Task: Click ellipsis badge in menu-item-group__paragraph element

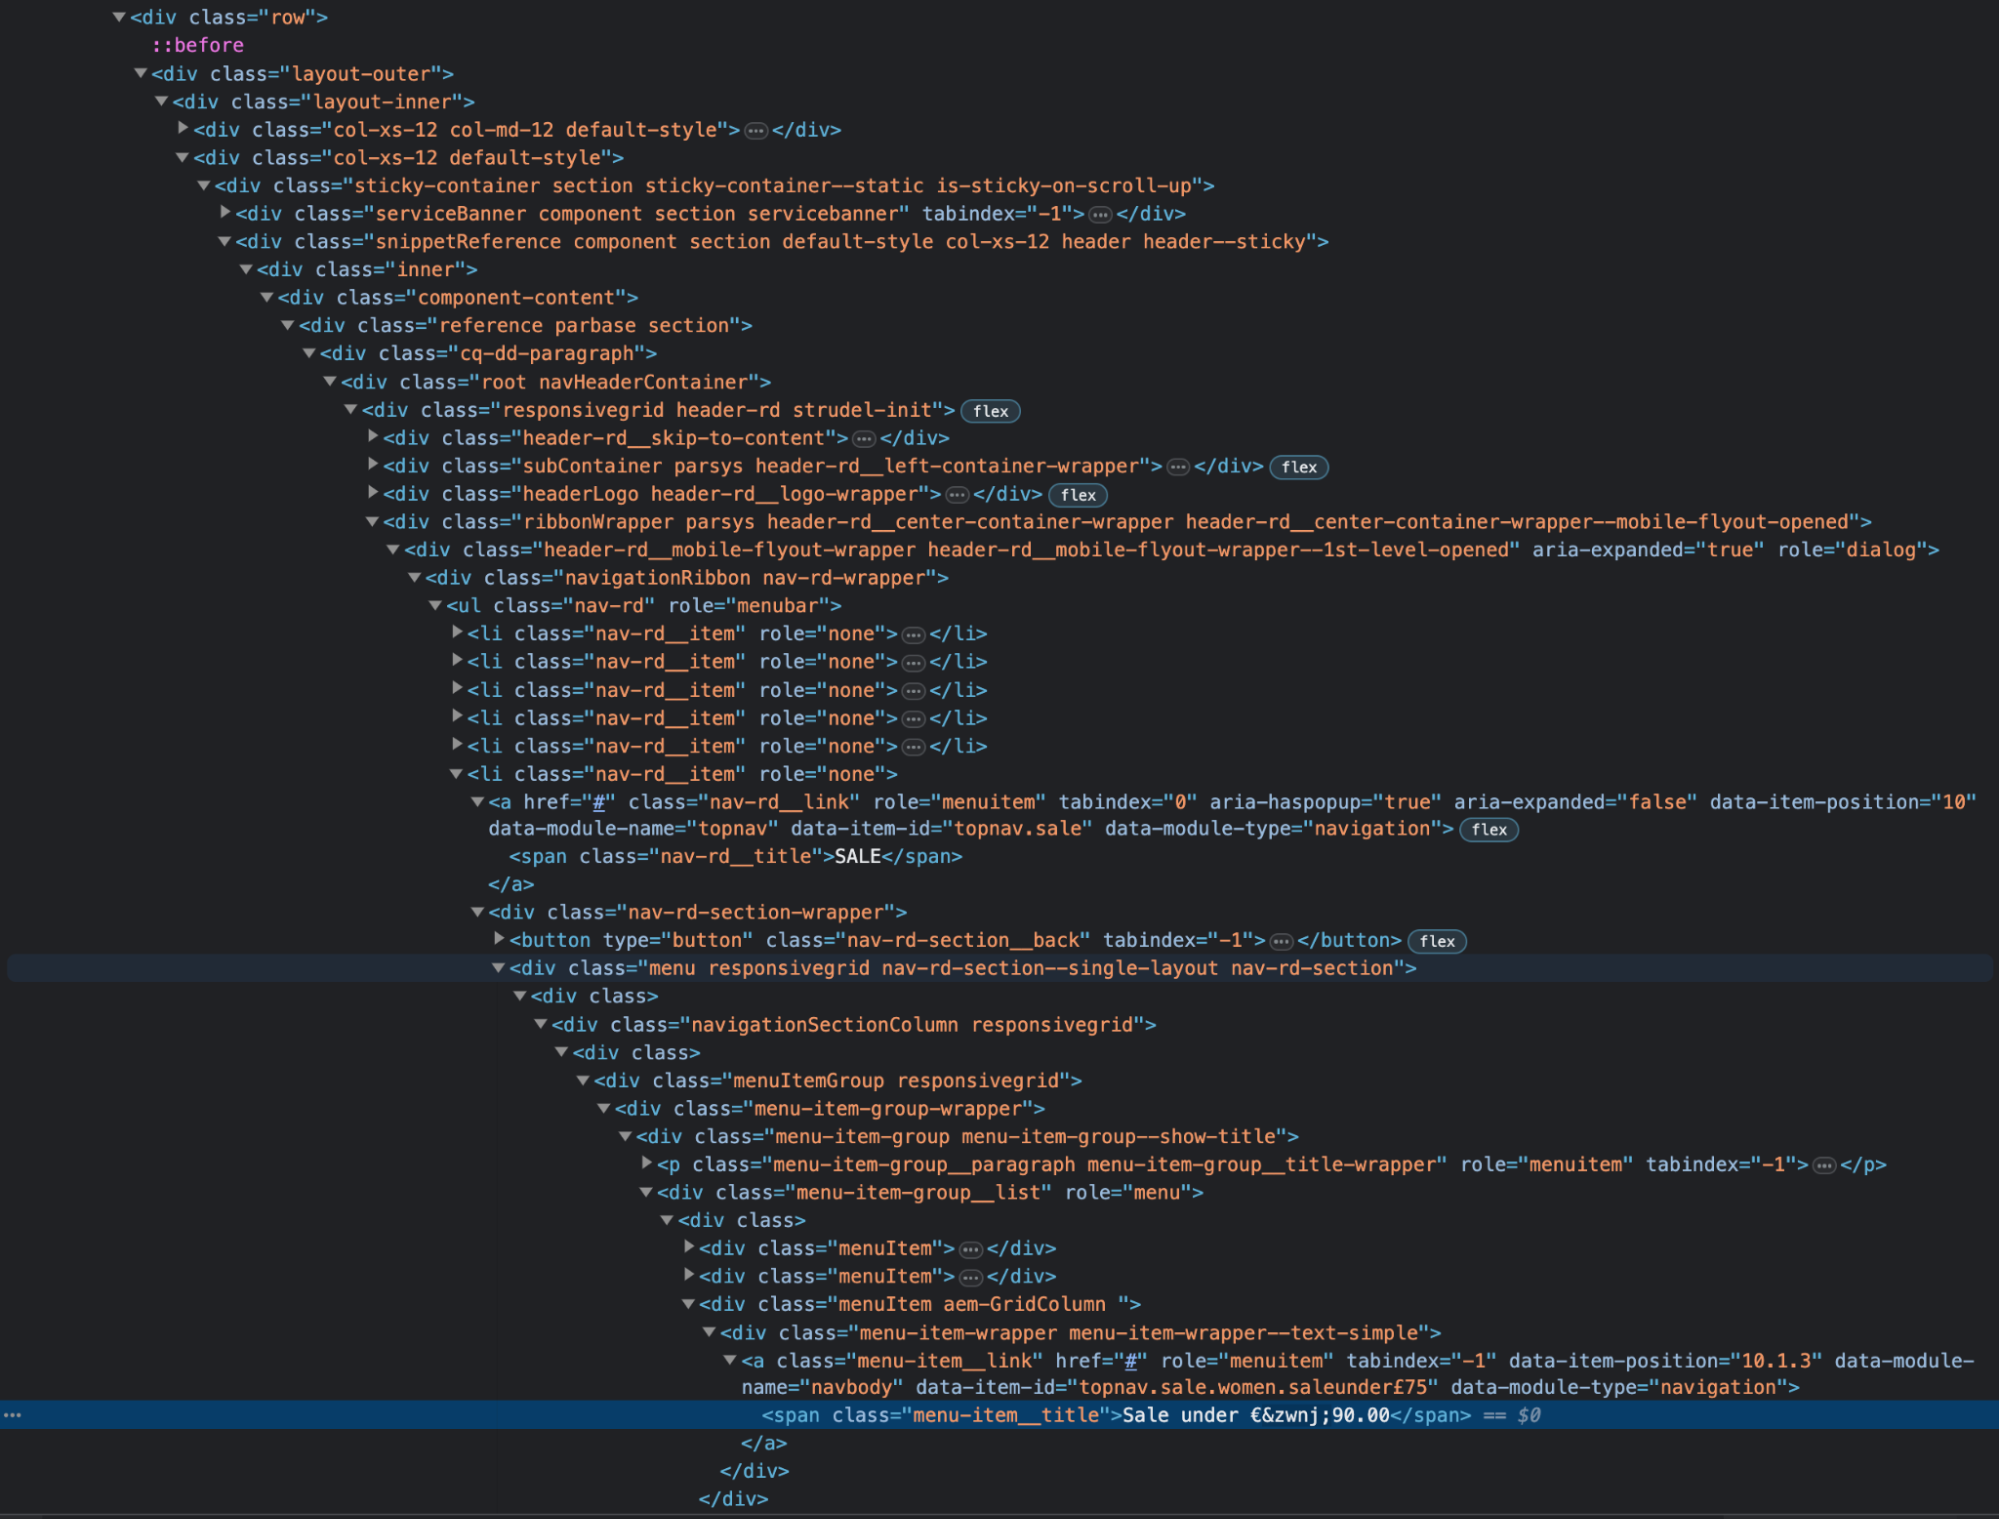Action: 1824,1165
